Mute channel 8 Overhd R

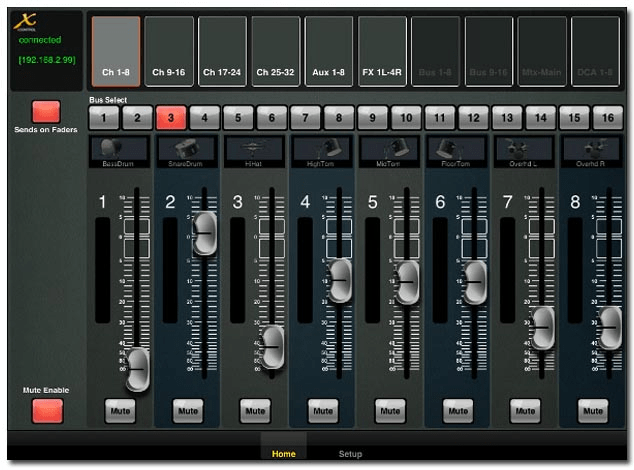pyautogui.click(x=593, y=411)
